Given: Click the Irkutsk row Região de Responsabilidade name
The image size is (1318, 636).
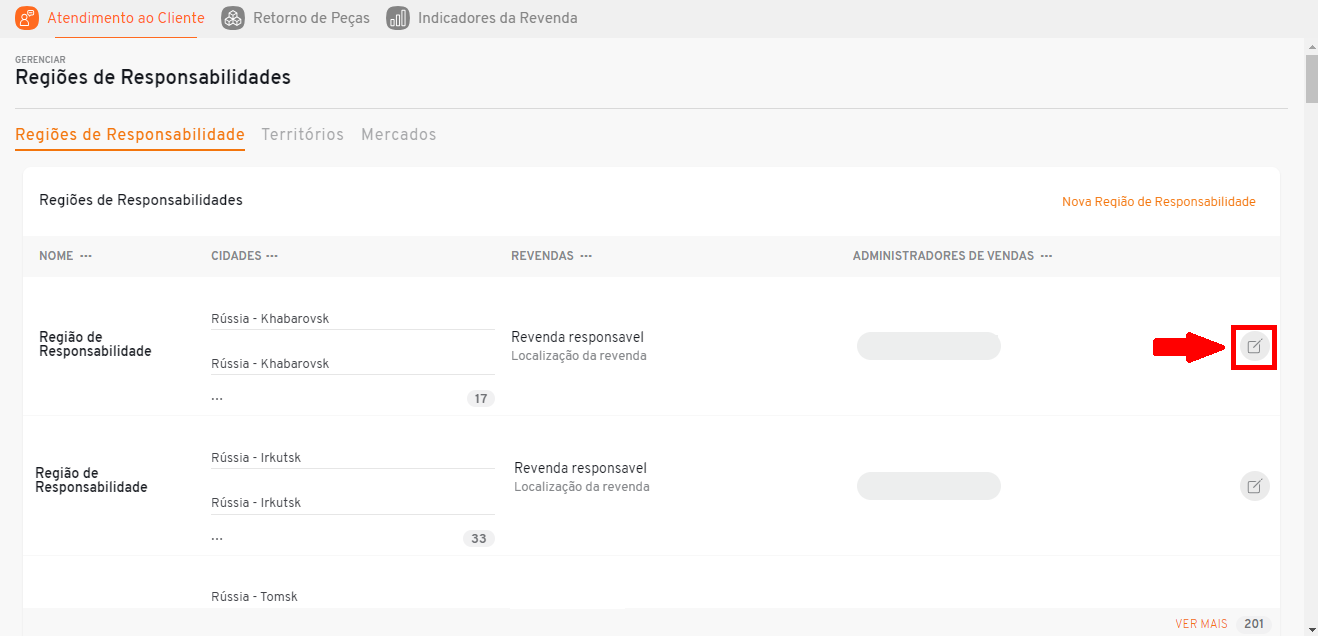Looking at the screenshot, I should click(x=91, y=480).
